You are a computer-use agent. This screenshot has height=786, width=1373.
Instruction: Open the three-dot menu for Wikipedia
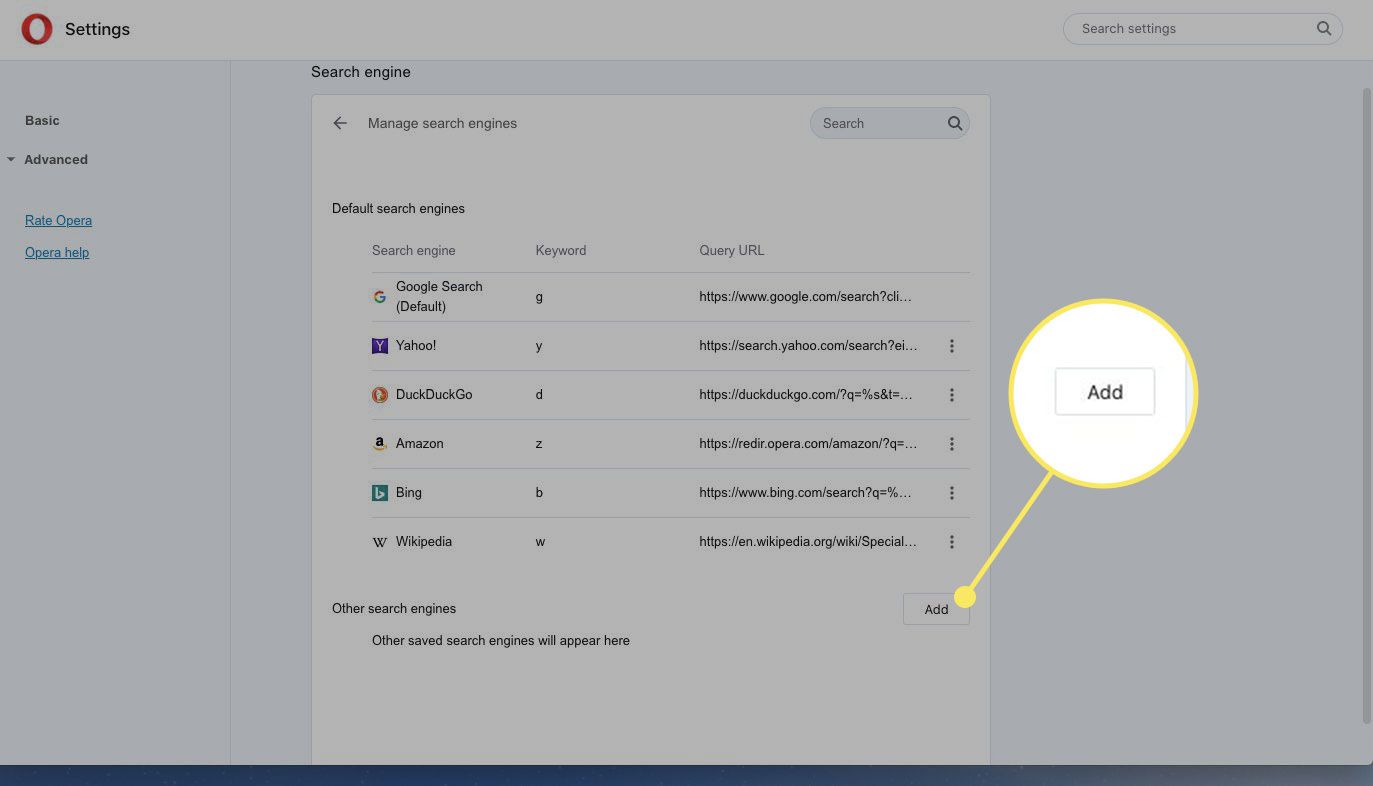[x=952, y=542]
